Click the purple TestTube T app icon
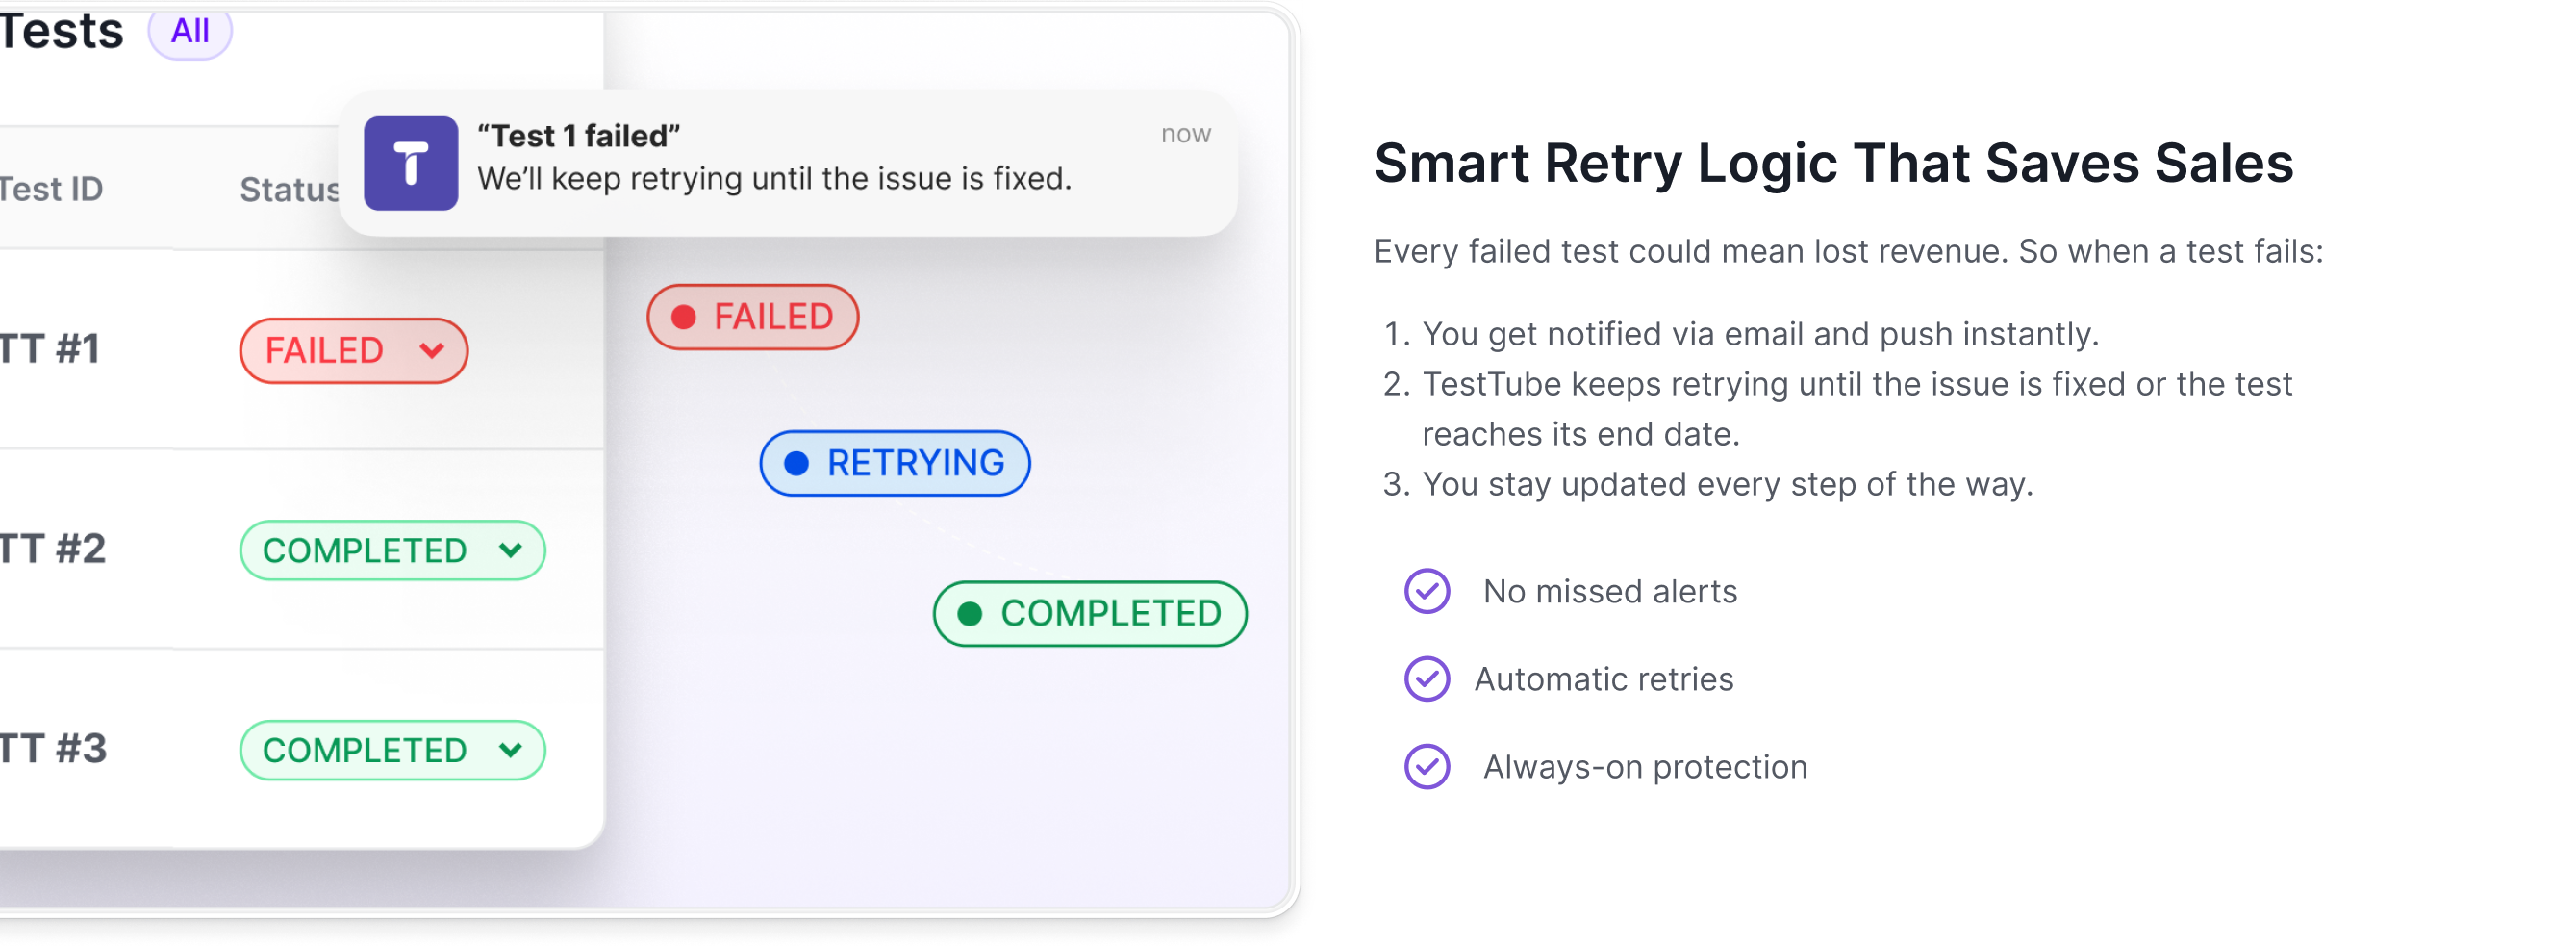The height and width of the screenshot is (946, 2576). (x=410, y=163)
